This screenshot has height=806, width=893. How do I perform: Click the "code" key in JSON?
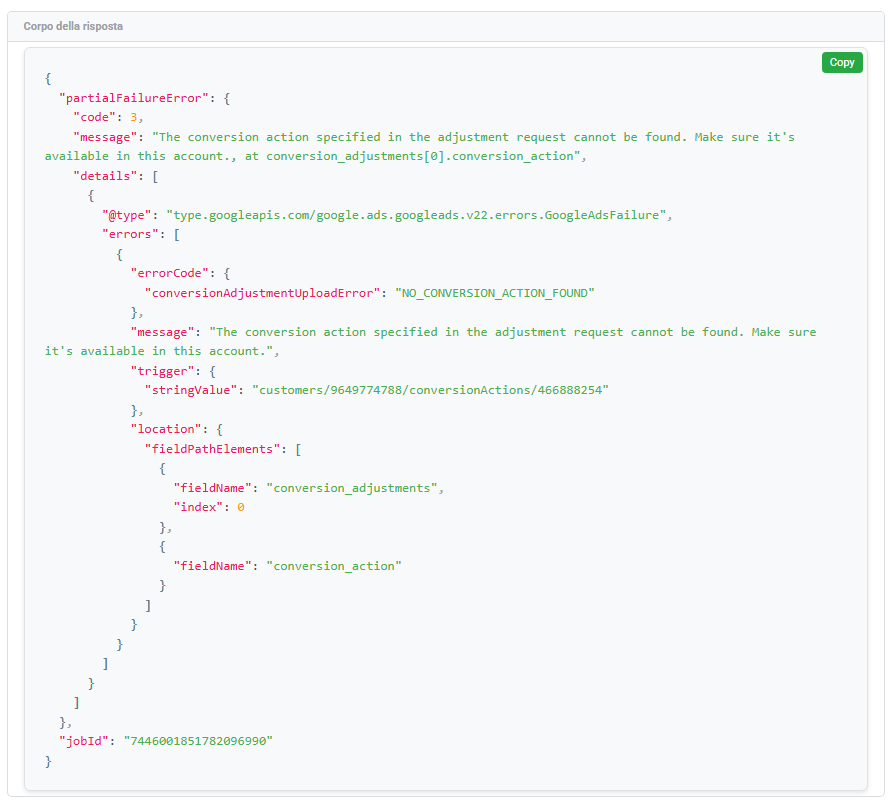(97, 117)
